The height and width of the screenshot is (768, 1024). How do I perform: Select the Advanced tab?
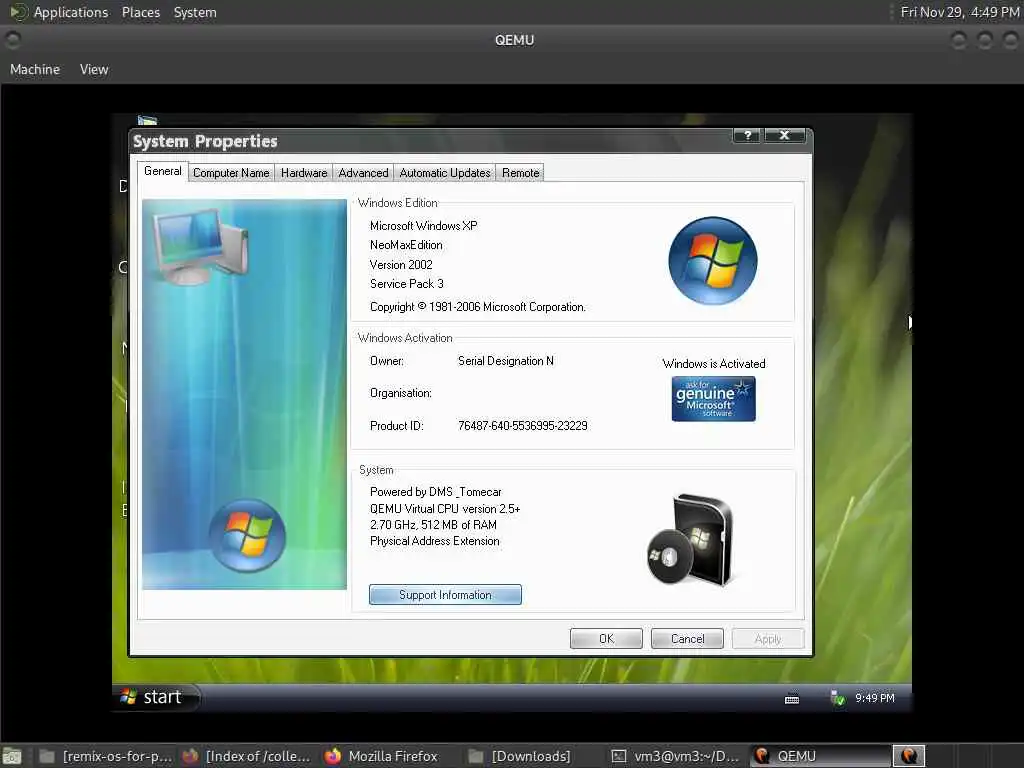tap(363, 173)
